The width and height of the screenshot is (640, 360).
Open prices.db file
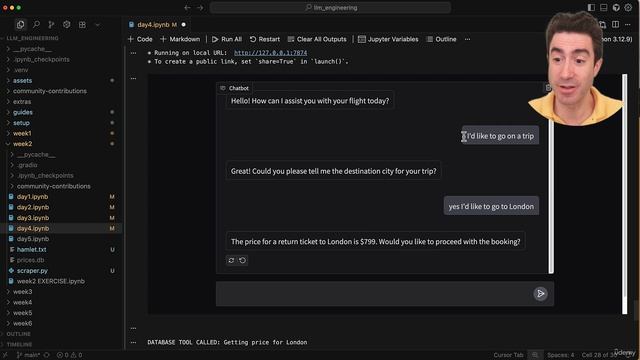coord(30,260)
